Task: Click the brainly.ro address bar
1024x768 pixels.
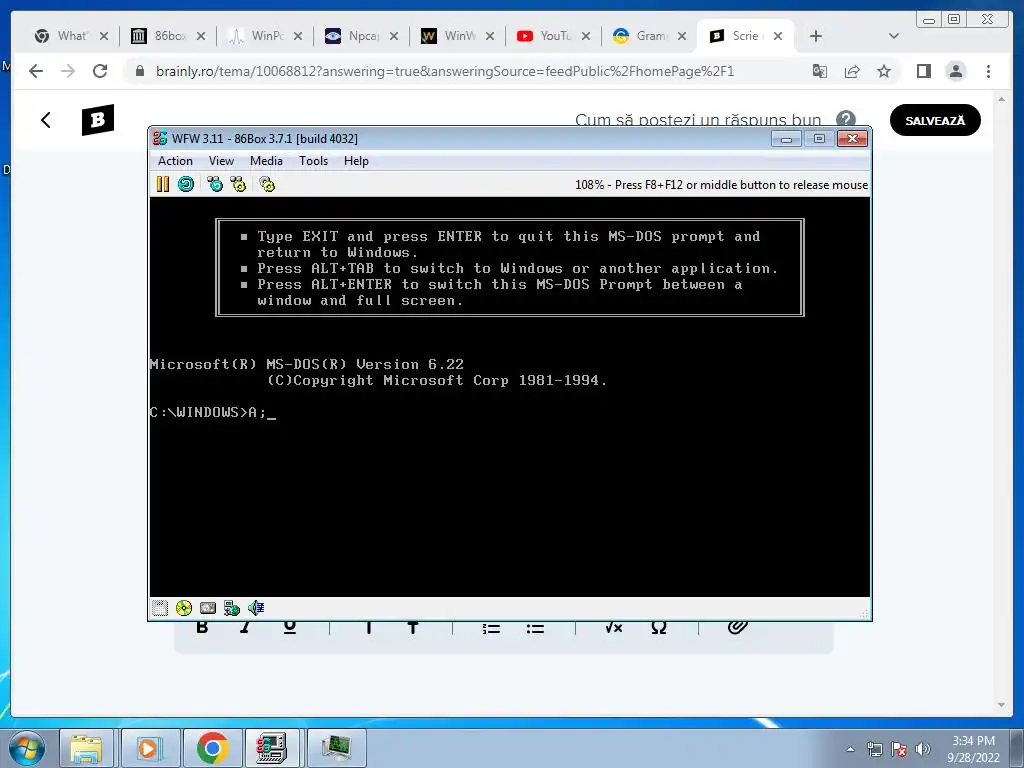Action: coord(444,71)
